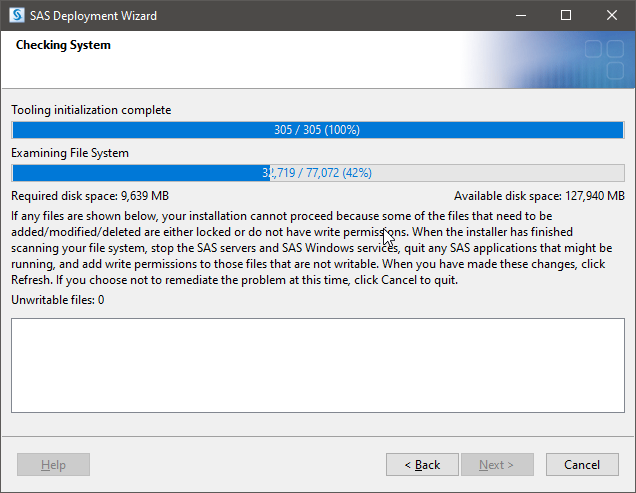Select the 'Required disk space: 9,639 MB' text
636x493 pixels.
point(90,196)
